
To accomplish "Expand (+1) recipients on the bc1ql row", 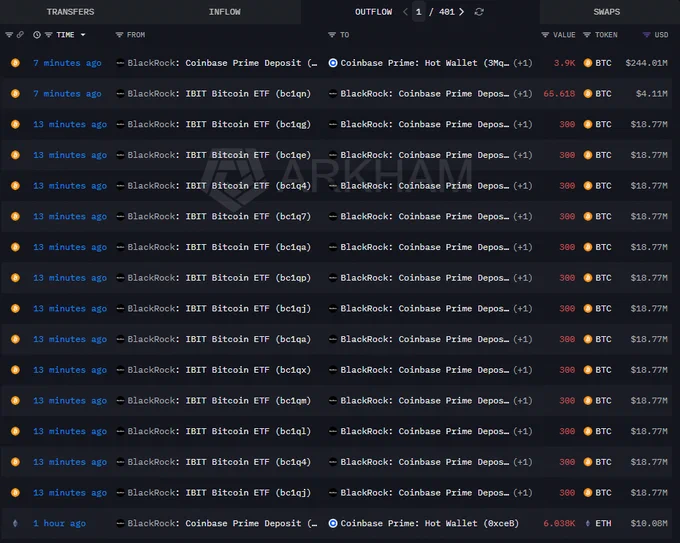I will coord(523,432).
